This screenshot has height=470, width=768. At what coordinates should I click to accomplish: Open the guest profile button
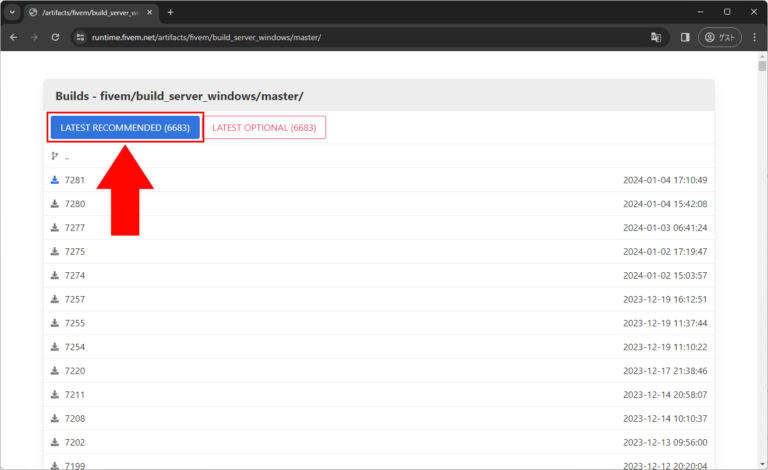[720, 37]
